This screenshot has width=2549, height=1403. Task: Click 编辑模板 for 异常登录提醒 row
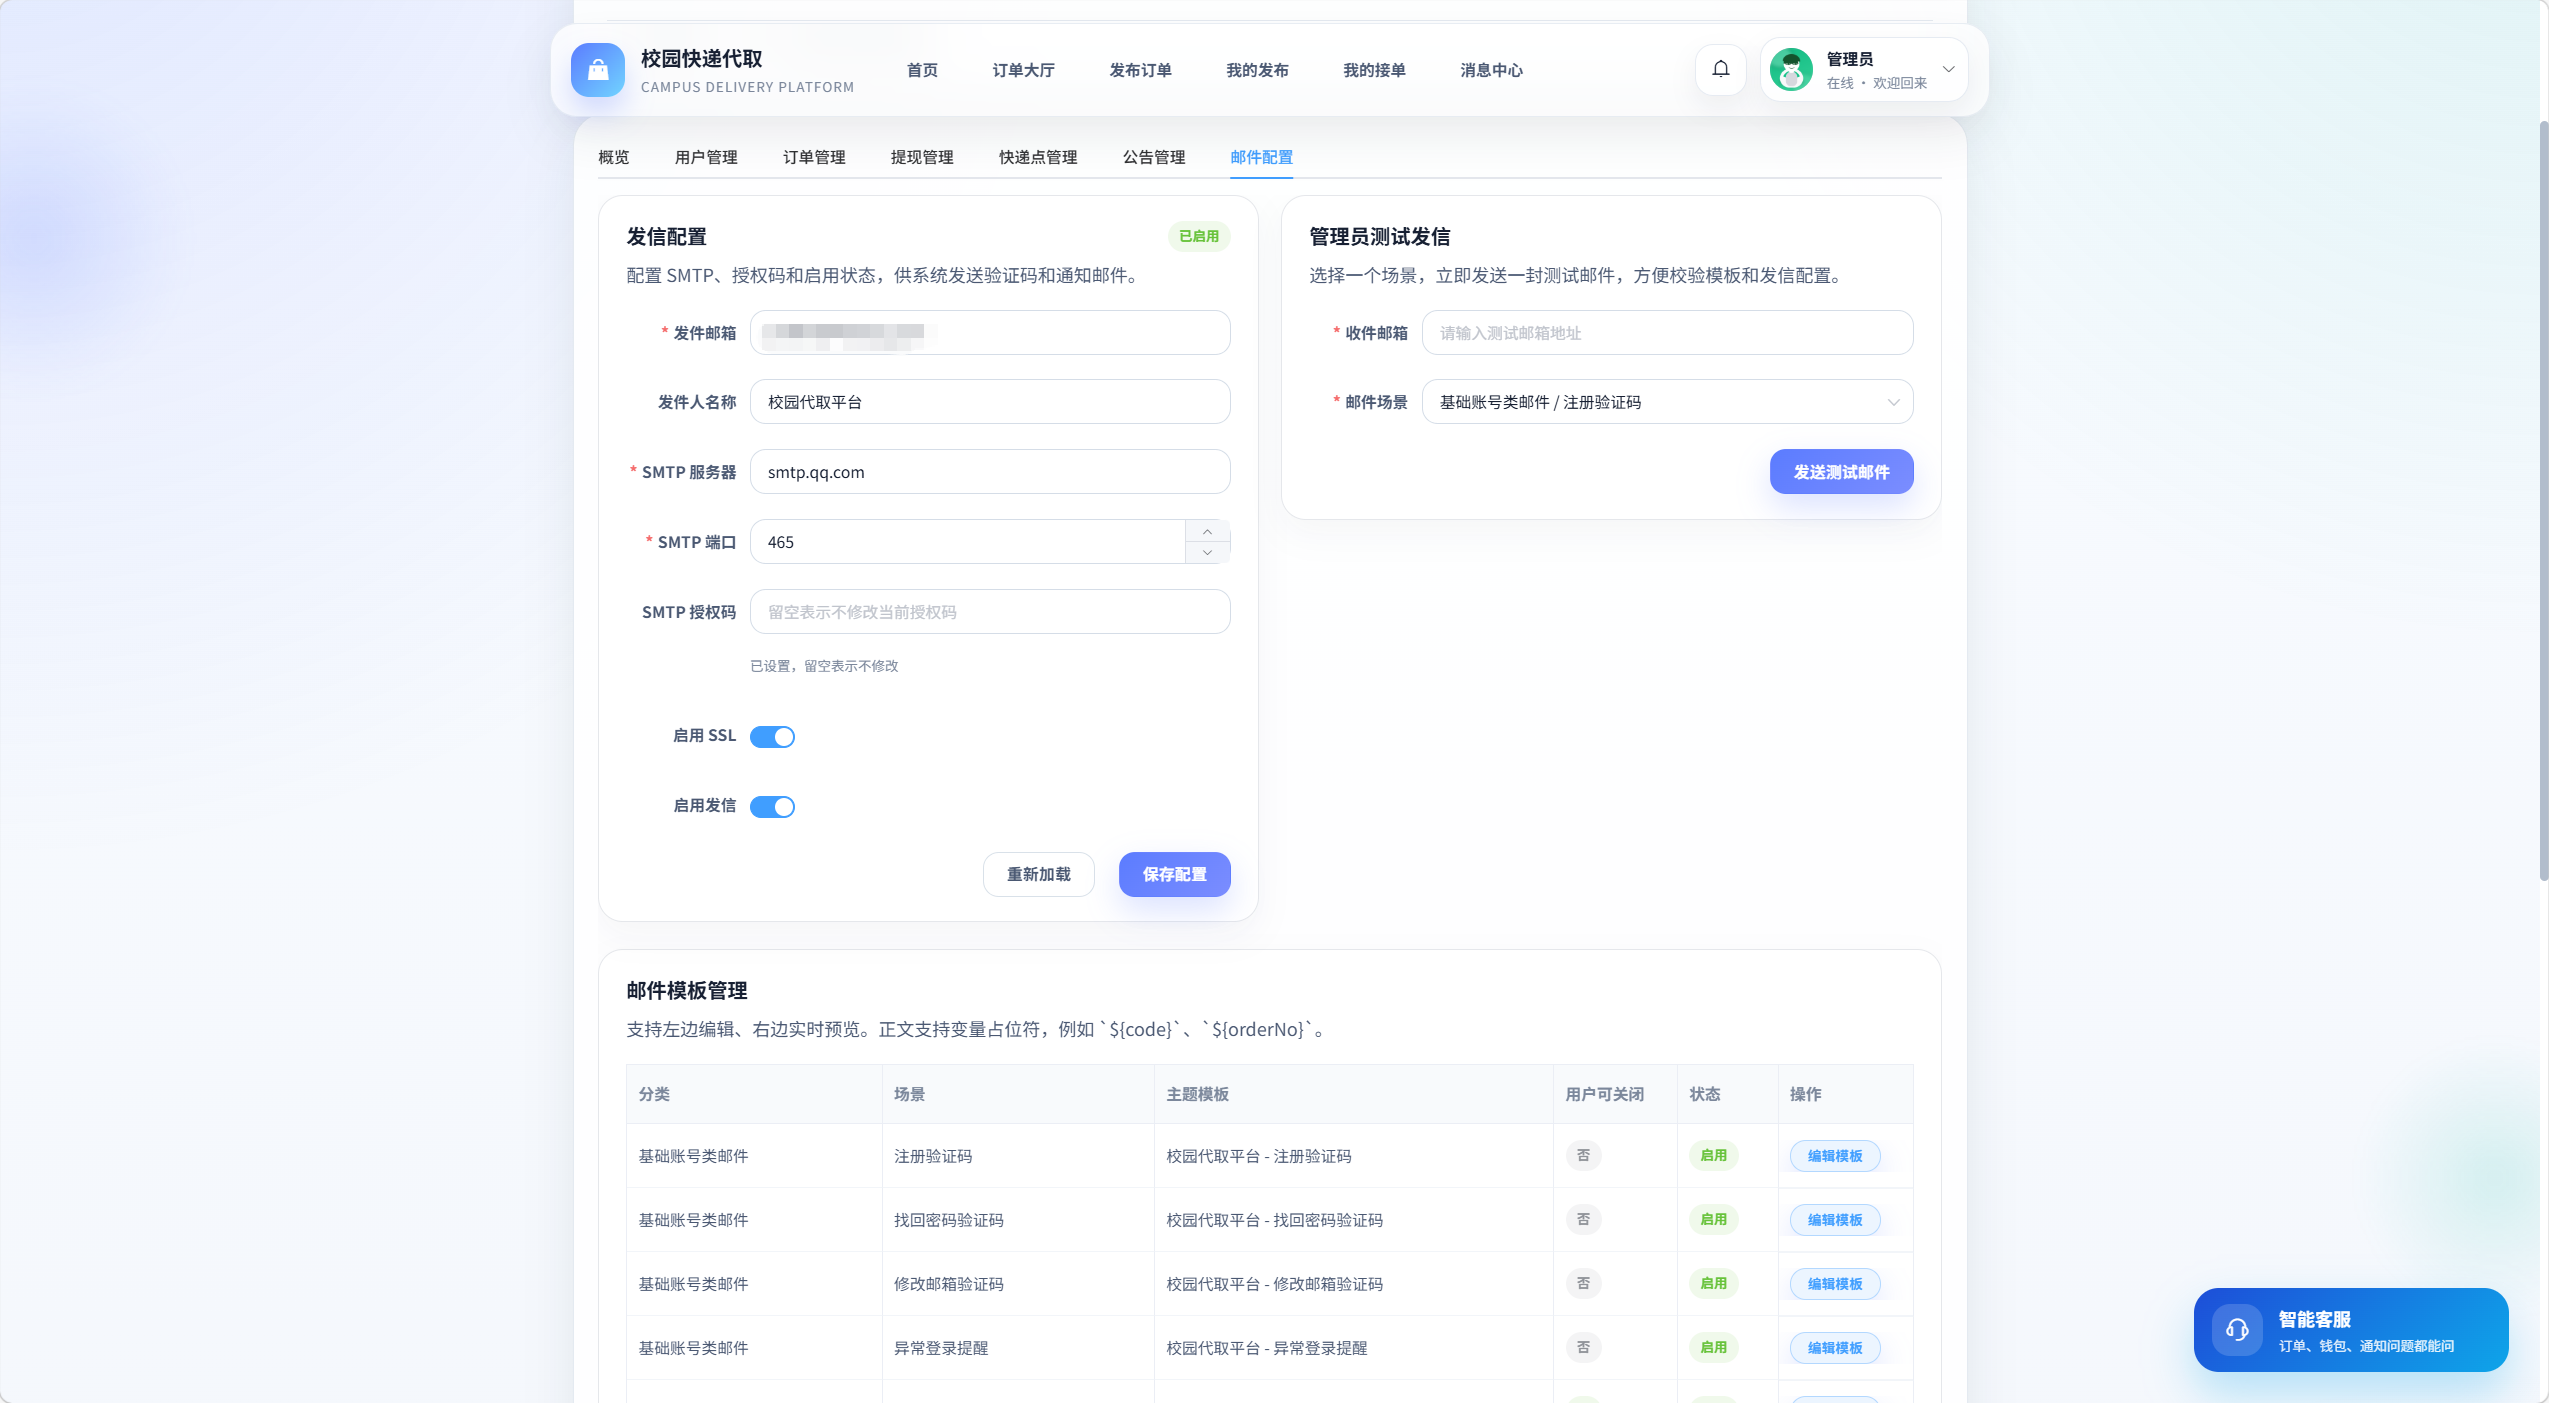click(x=1834, y=1347)
